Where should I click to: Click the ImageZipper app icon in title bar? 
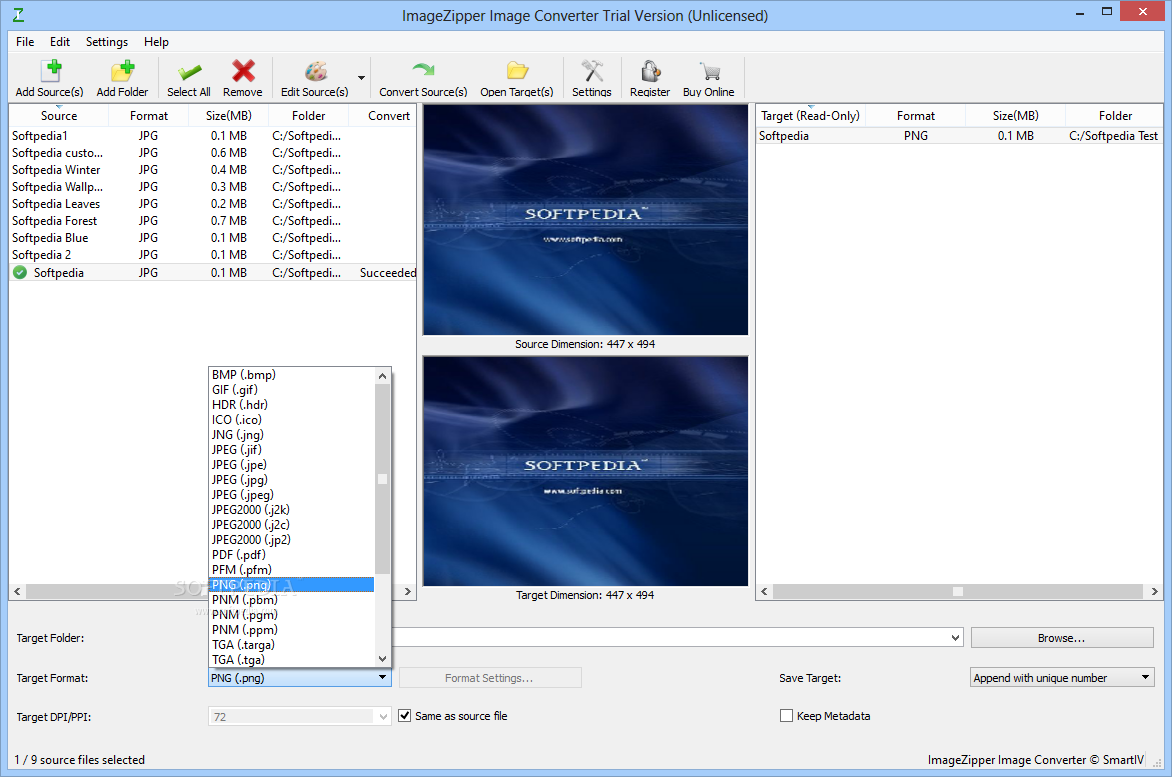[x=19, y=15]
